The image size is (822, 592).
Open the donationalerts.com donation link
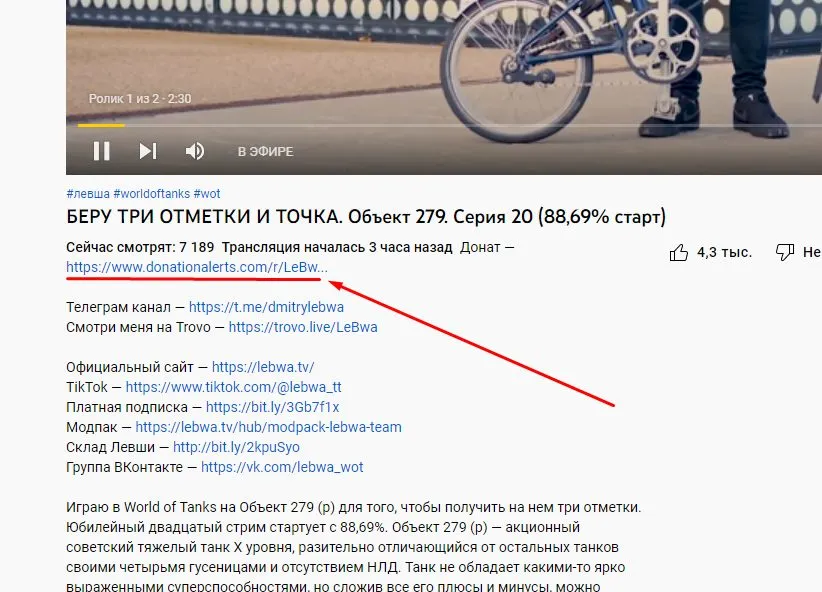point(197,267)
